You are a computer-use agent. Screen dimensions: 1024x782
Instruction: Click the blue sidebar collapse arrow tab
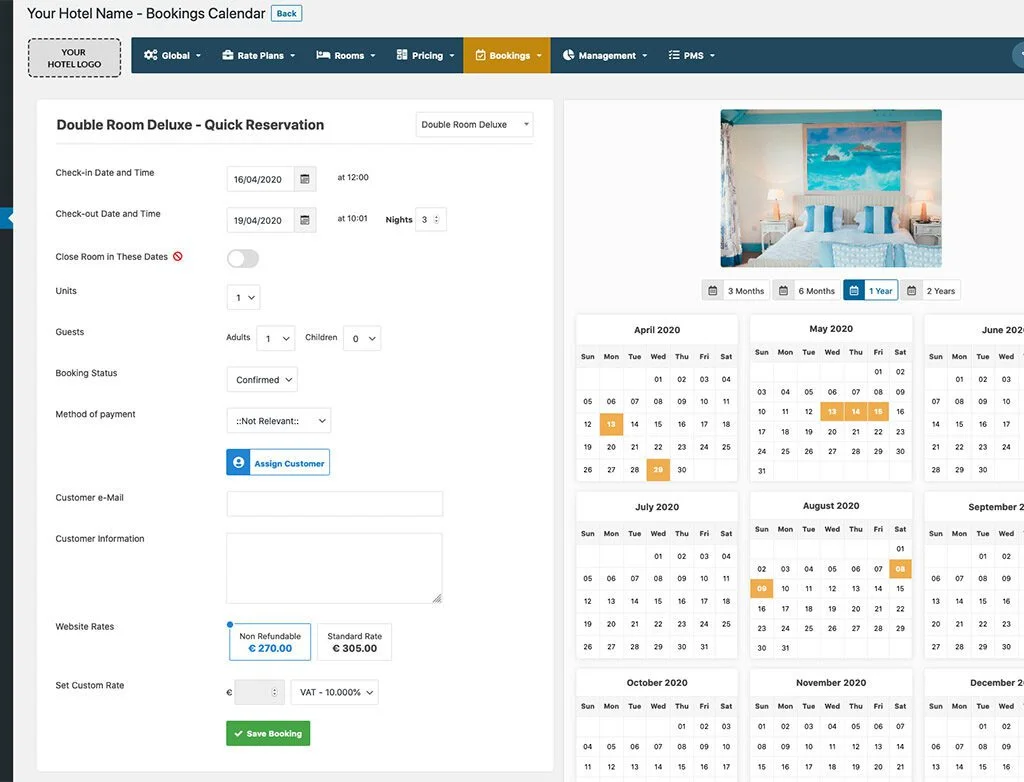coord(7,218)
